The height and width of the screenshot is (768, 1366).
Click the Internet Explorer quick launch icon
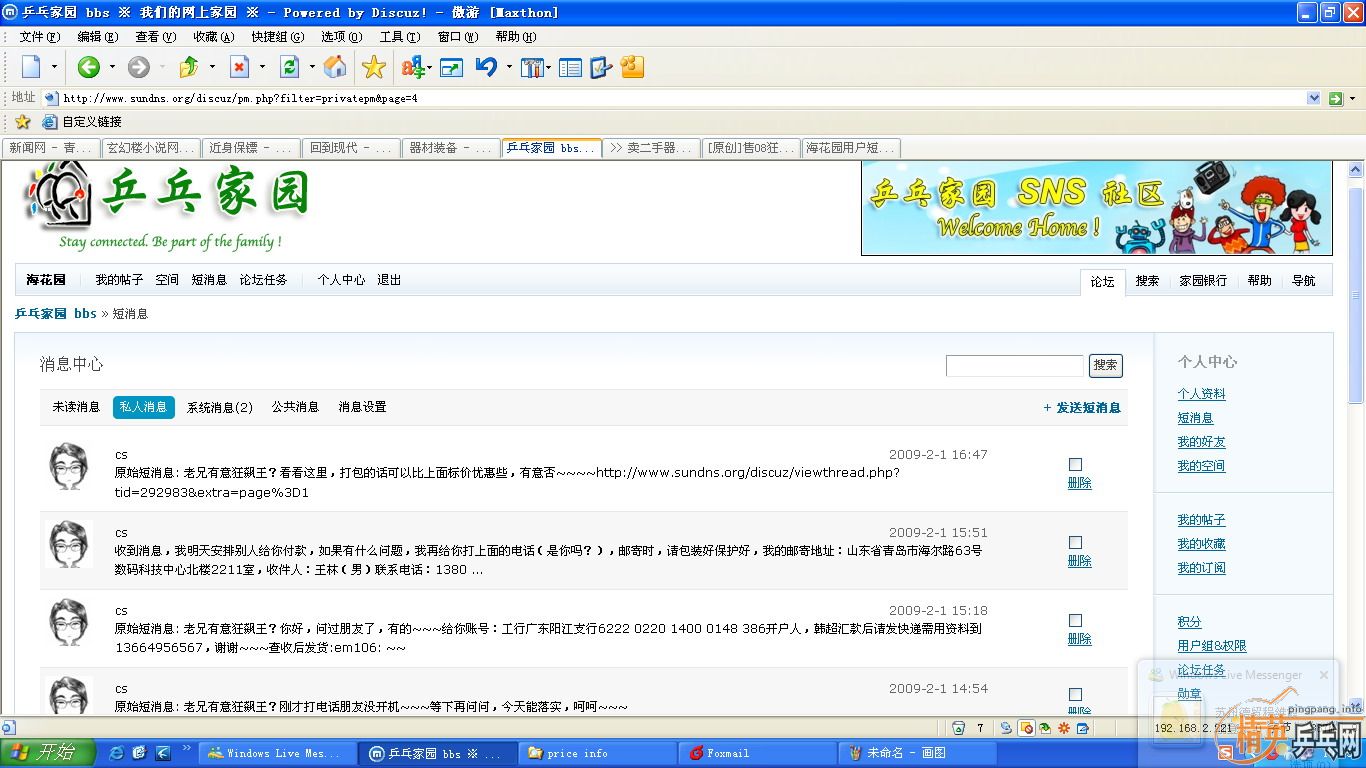tap(117, 753)
